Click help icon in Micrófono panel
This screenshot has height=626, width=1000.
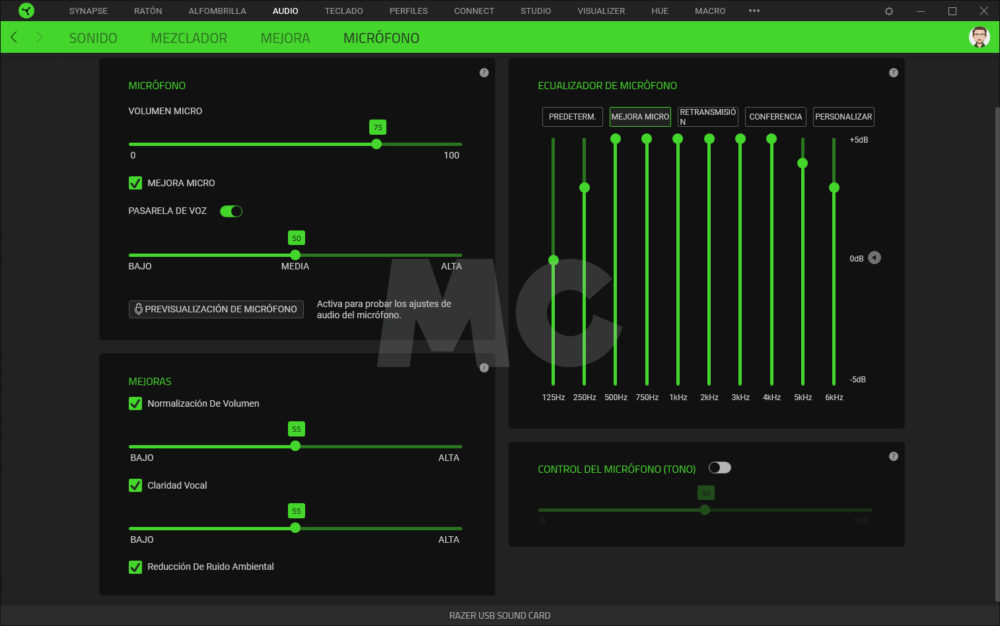pyautogui.click(x=484, y=73)
